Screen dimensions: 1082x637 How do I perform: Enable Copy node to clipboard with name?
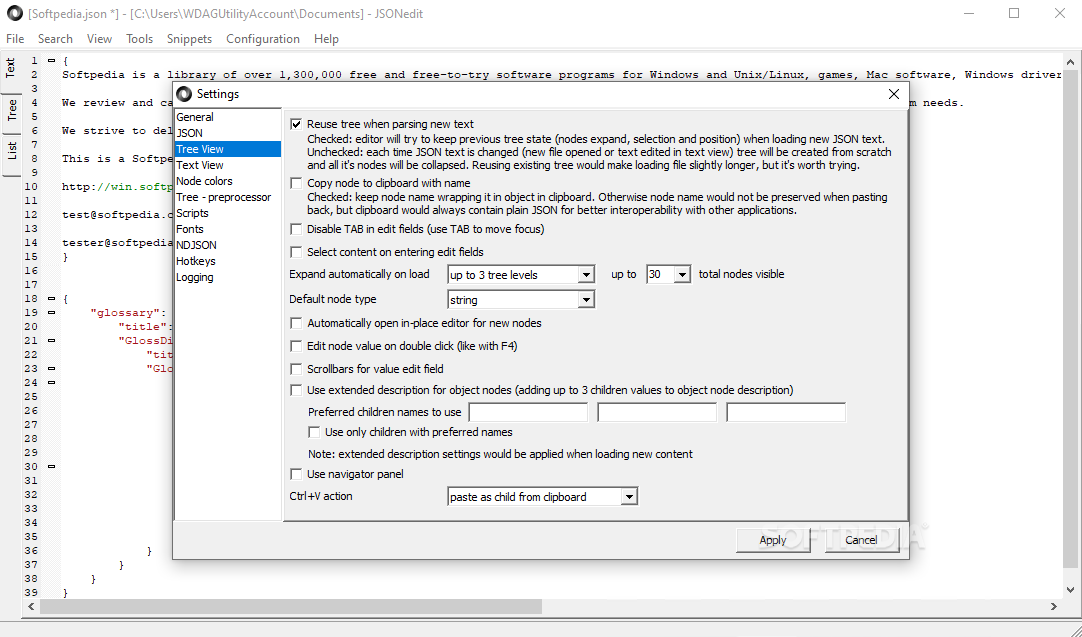pos(296,183)
